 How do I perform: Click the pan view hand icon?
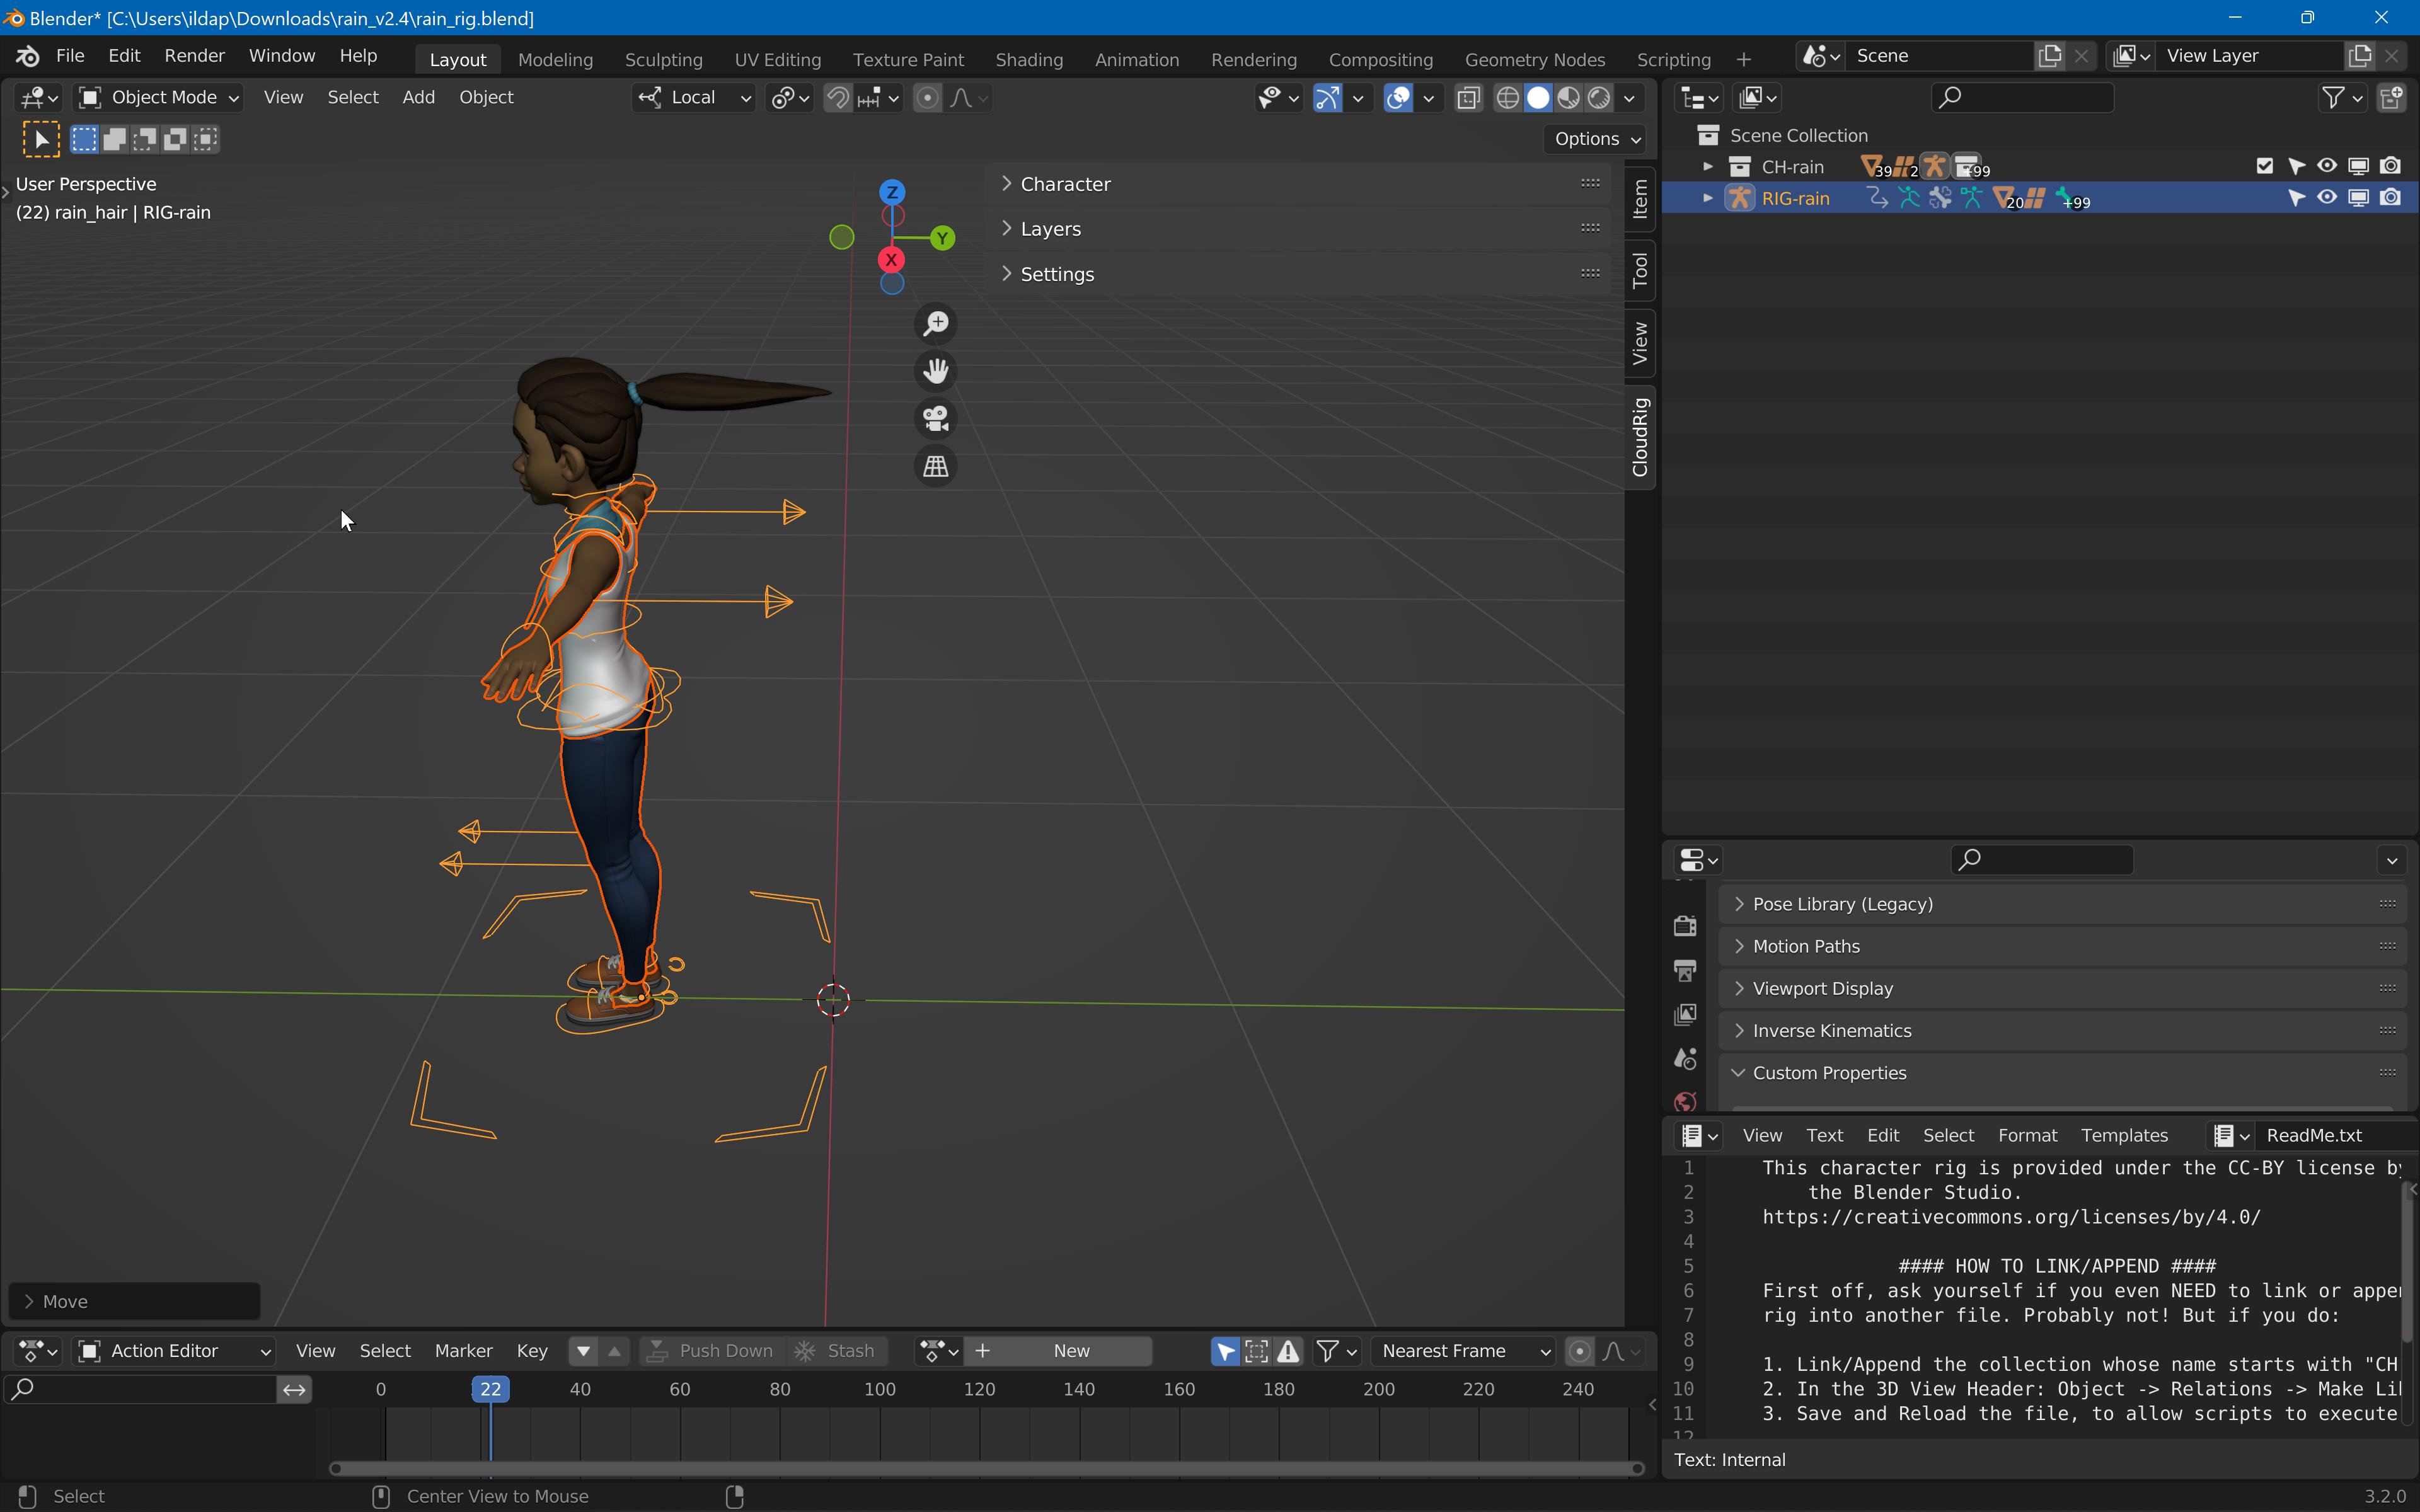coord(936,371)
